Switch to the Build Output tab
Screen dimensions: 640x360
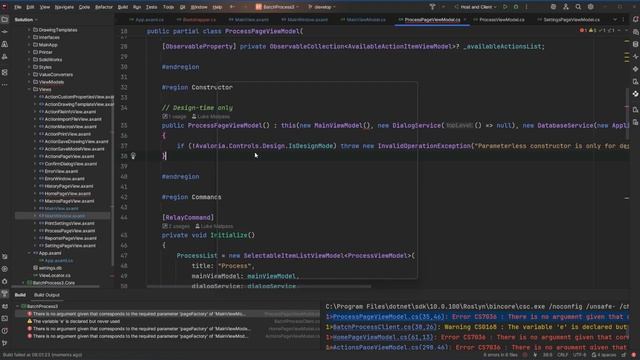[x=47, y=295]
